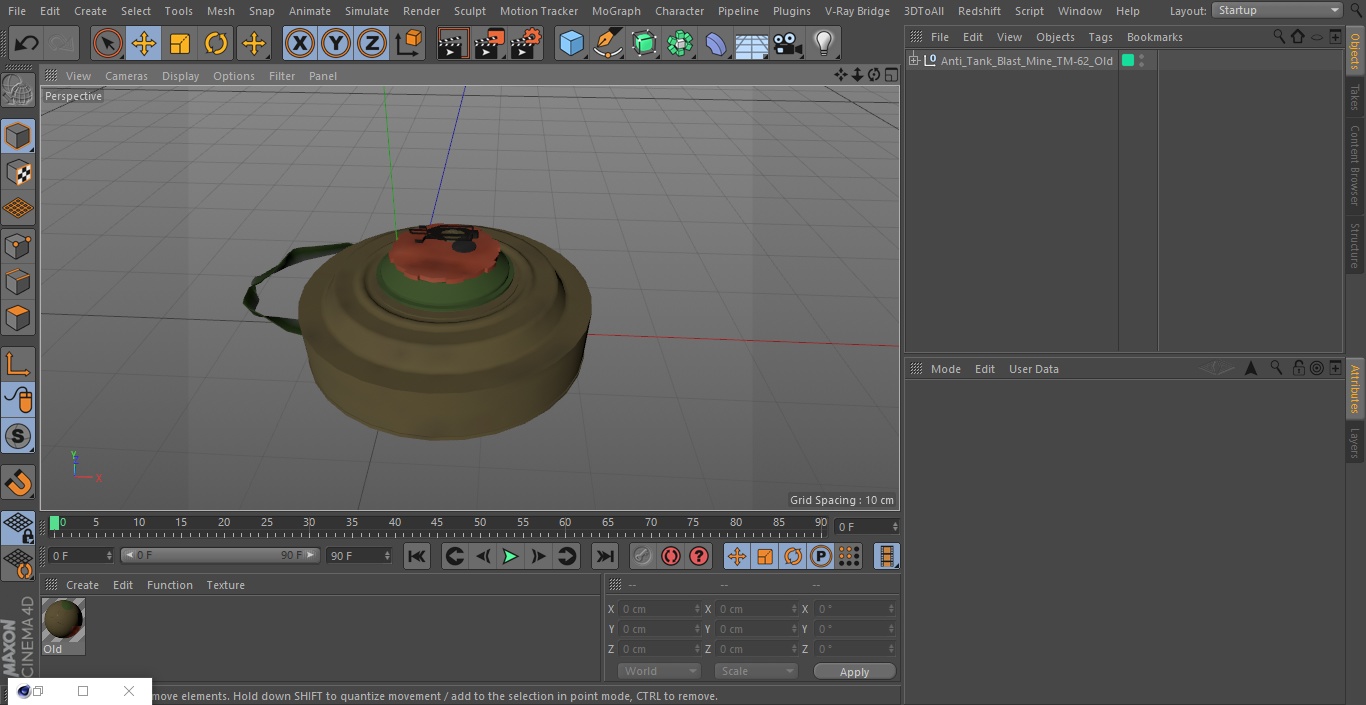Play animation forward
The height and width of the screenshot is (705, 1366).
510,556
